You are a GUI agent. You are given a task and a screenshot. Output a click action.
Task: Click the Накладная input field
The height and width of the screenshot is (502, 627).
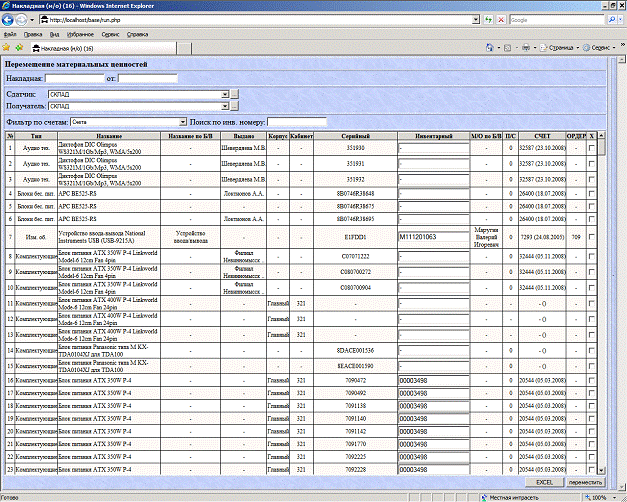pyautogui.click(x=74, y=78)
